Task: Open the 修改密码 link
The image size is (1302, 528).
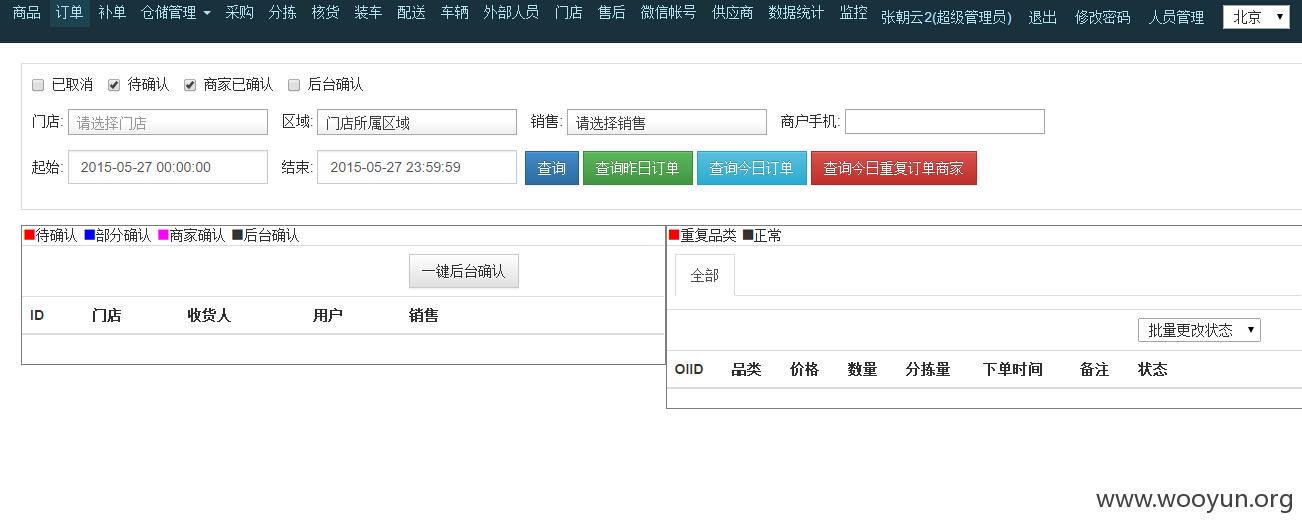Action: click(x=1102, y=17)
